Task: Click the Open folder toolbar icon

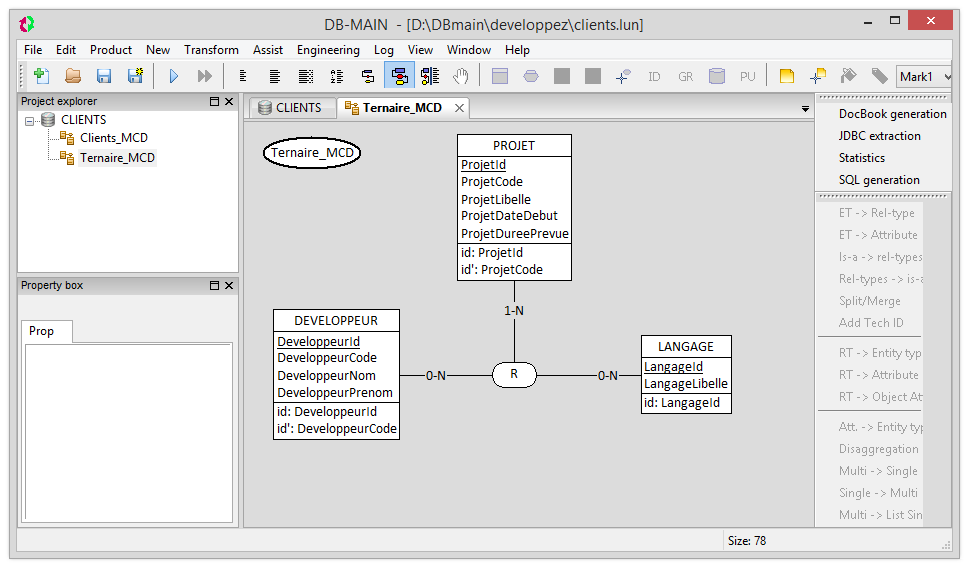Action: click(73, 76)
